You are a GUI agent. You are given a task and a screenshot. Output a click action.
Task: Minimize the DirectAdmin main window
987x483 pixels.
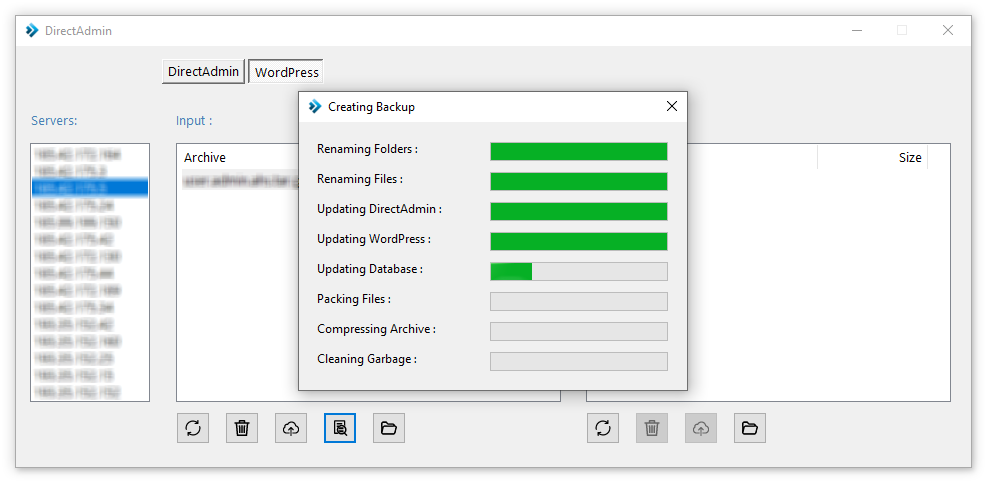[x=856, y=30]
